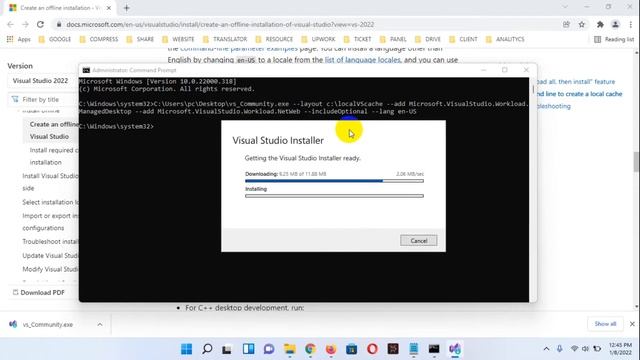Open the UPWORK bookmark folder
640x360 pixels.
point(318,39)
